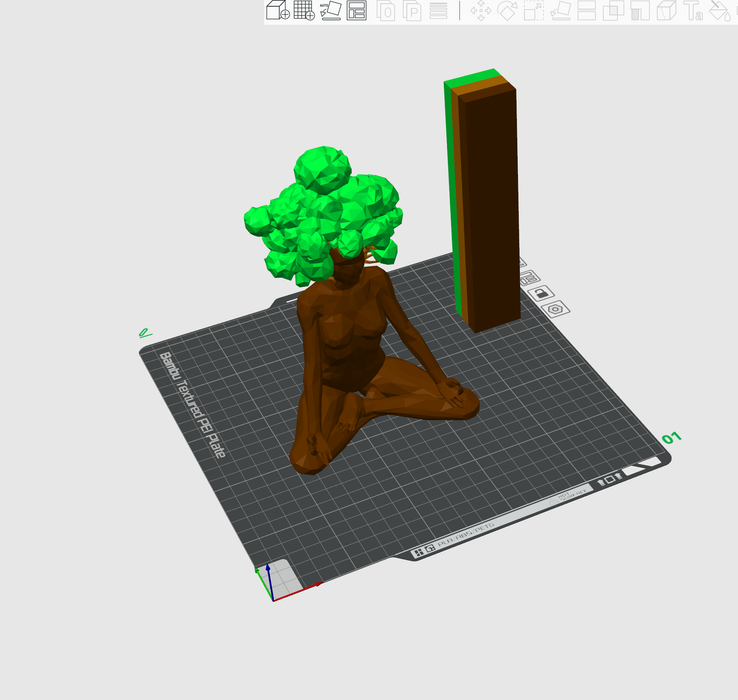This screenshot has width=738, height=700.
Task: Open Variable Layer Height tool
Action: [438, 11]
